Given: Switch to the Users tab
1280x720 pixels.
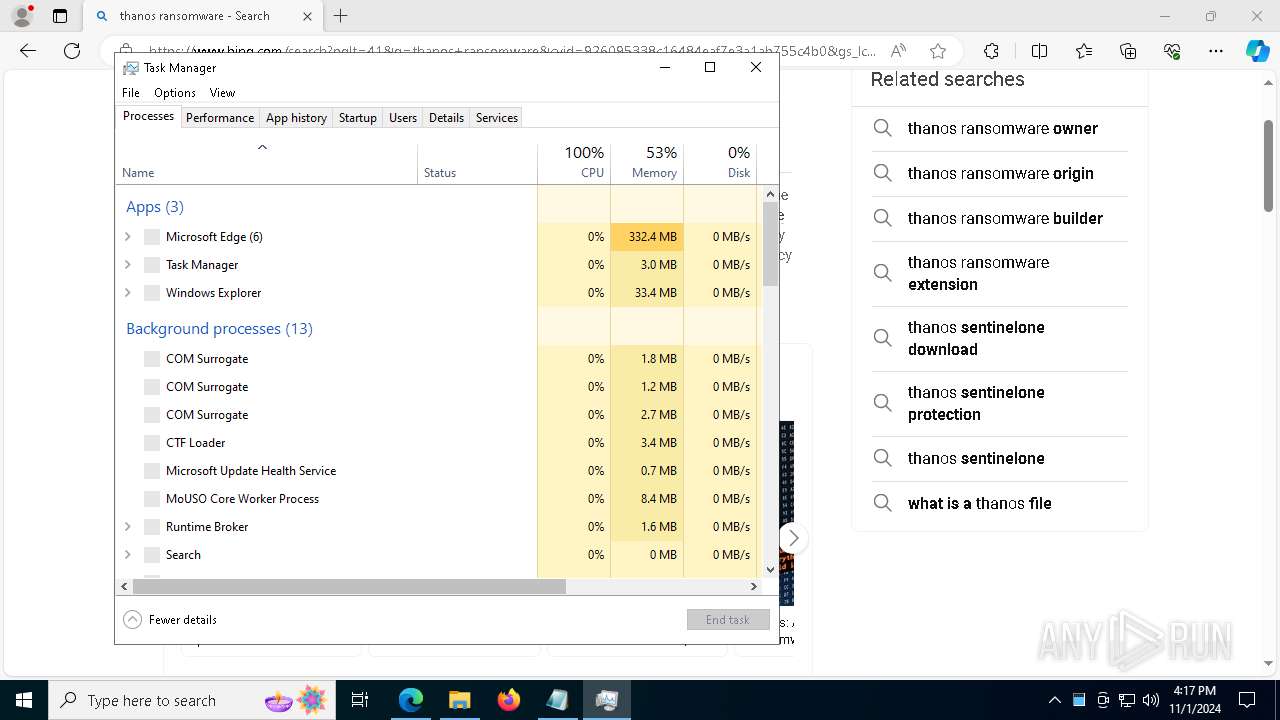Looking at the screenshot, I should pyautogui.click(x=403, y=117).
